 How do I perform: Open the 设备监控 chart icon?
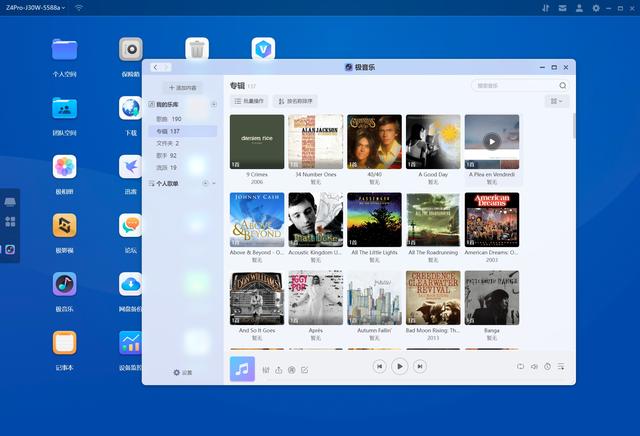[131, 343]
